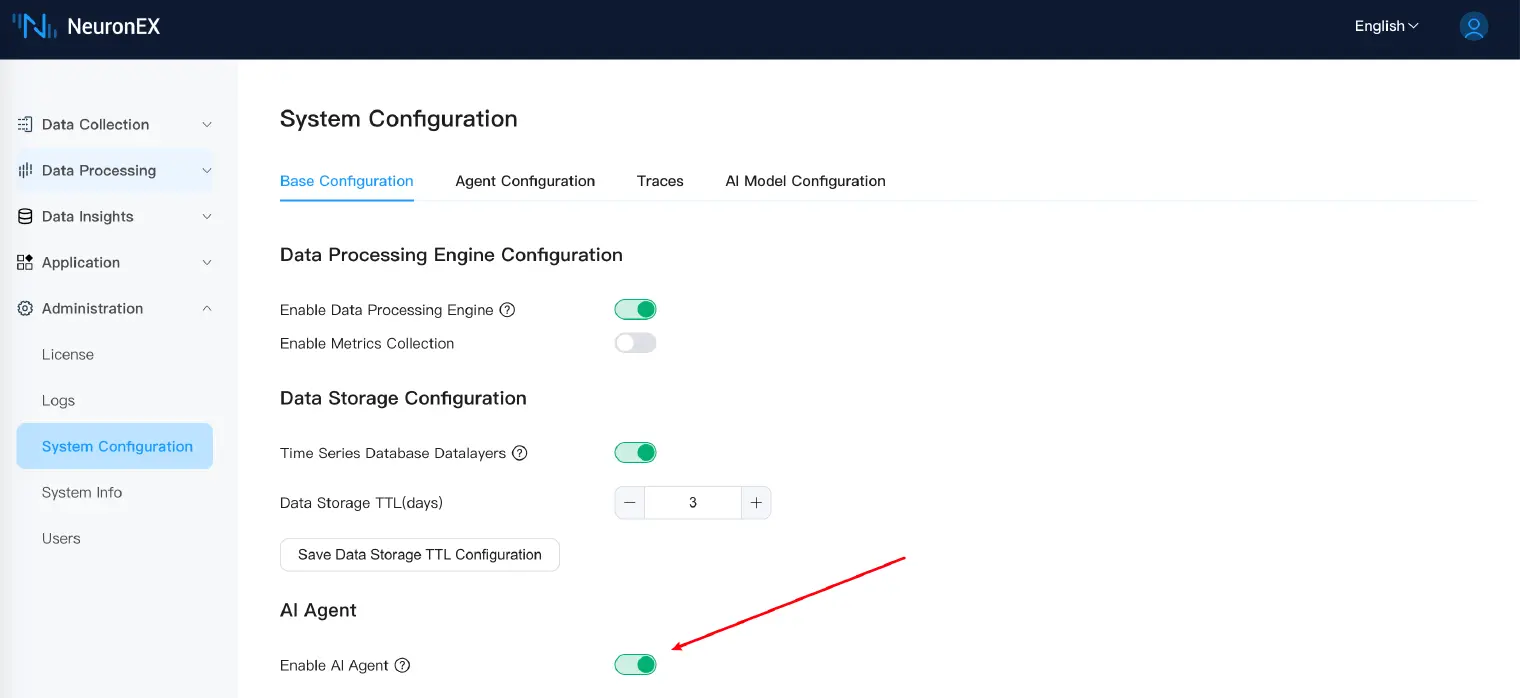
Task: Disable the Data Processing Engine toggle
Action: click(x=635, y=310)
